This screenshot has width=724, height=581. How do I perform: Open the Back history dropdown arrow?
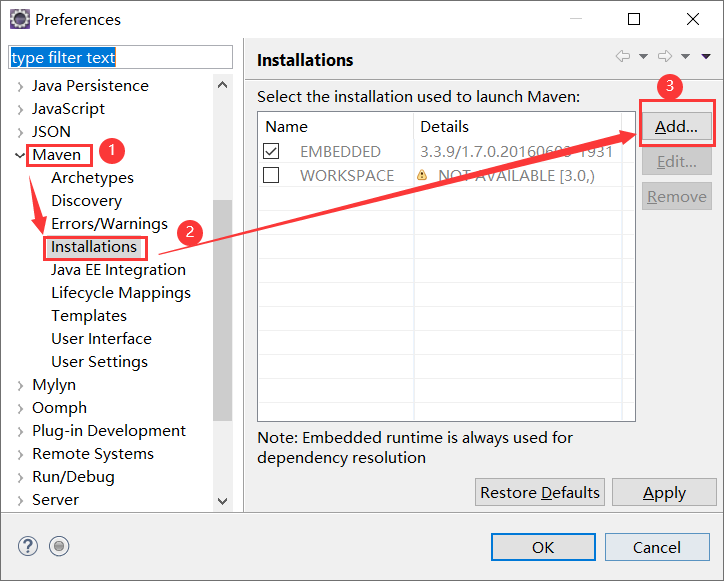[643, 56]
